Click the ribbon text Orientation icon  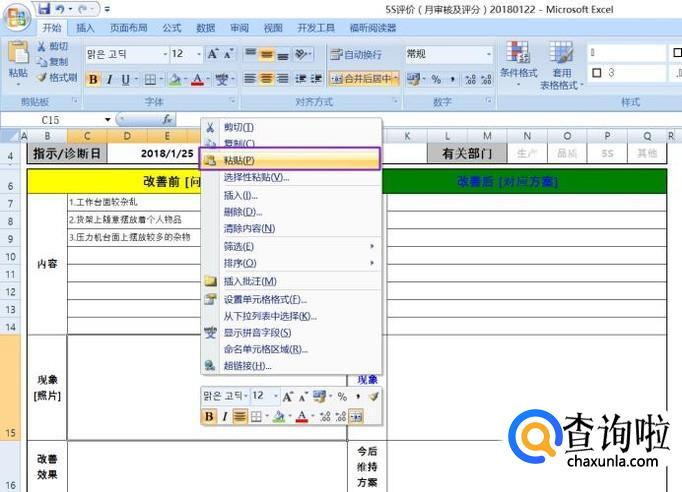pos(301,54)
